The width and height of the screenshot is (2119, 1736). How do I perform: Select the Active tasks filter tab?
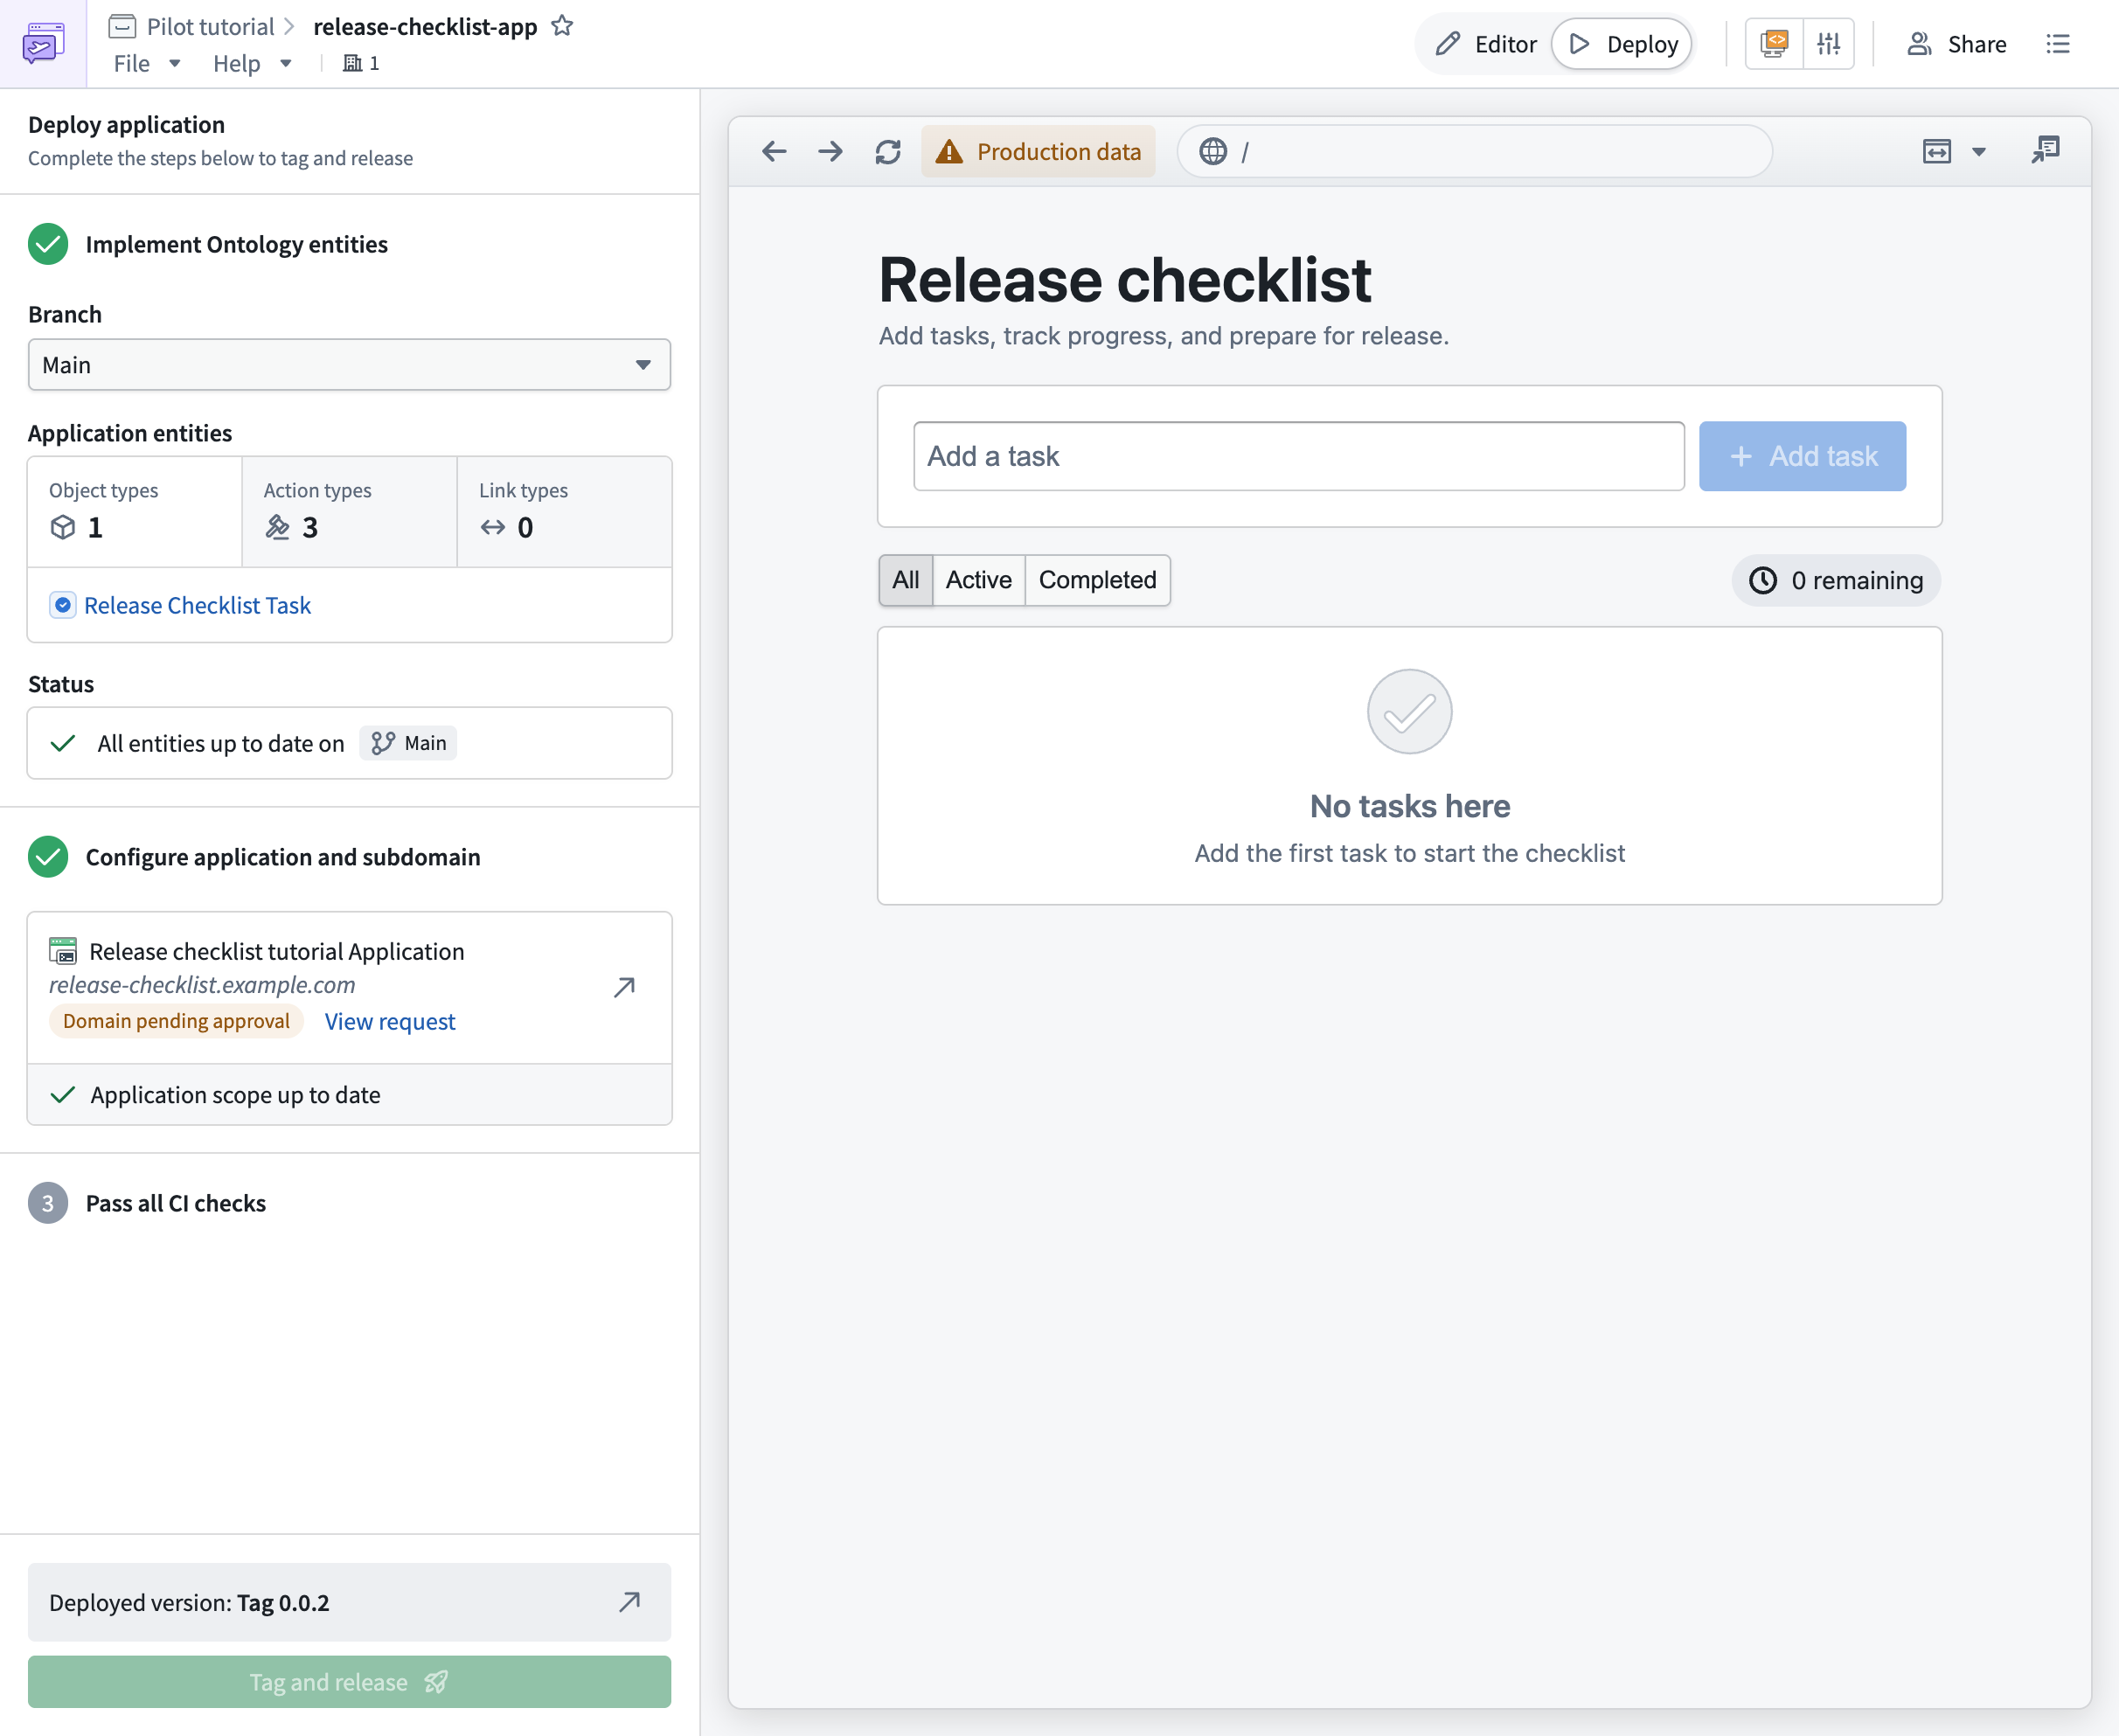point(979,580)
